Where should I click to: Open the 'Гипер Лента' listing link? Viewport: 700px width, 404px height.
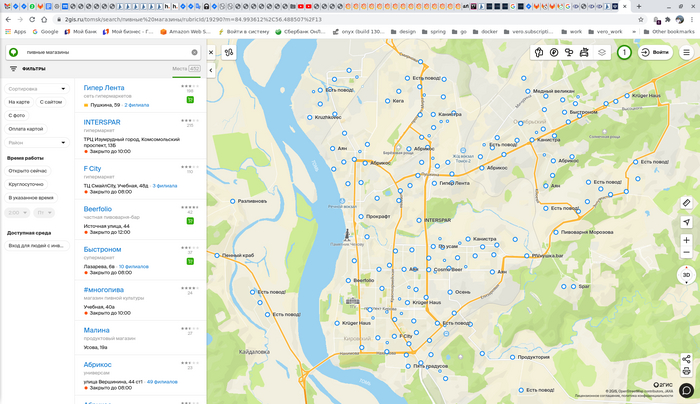(104, 88)
